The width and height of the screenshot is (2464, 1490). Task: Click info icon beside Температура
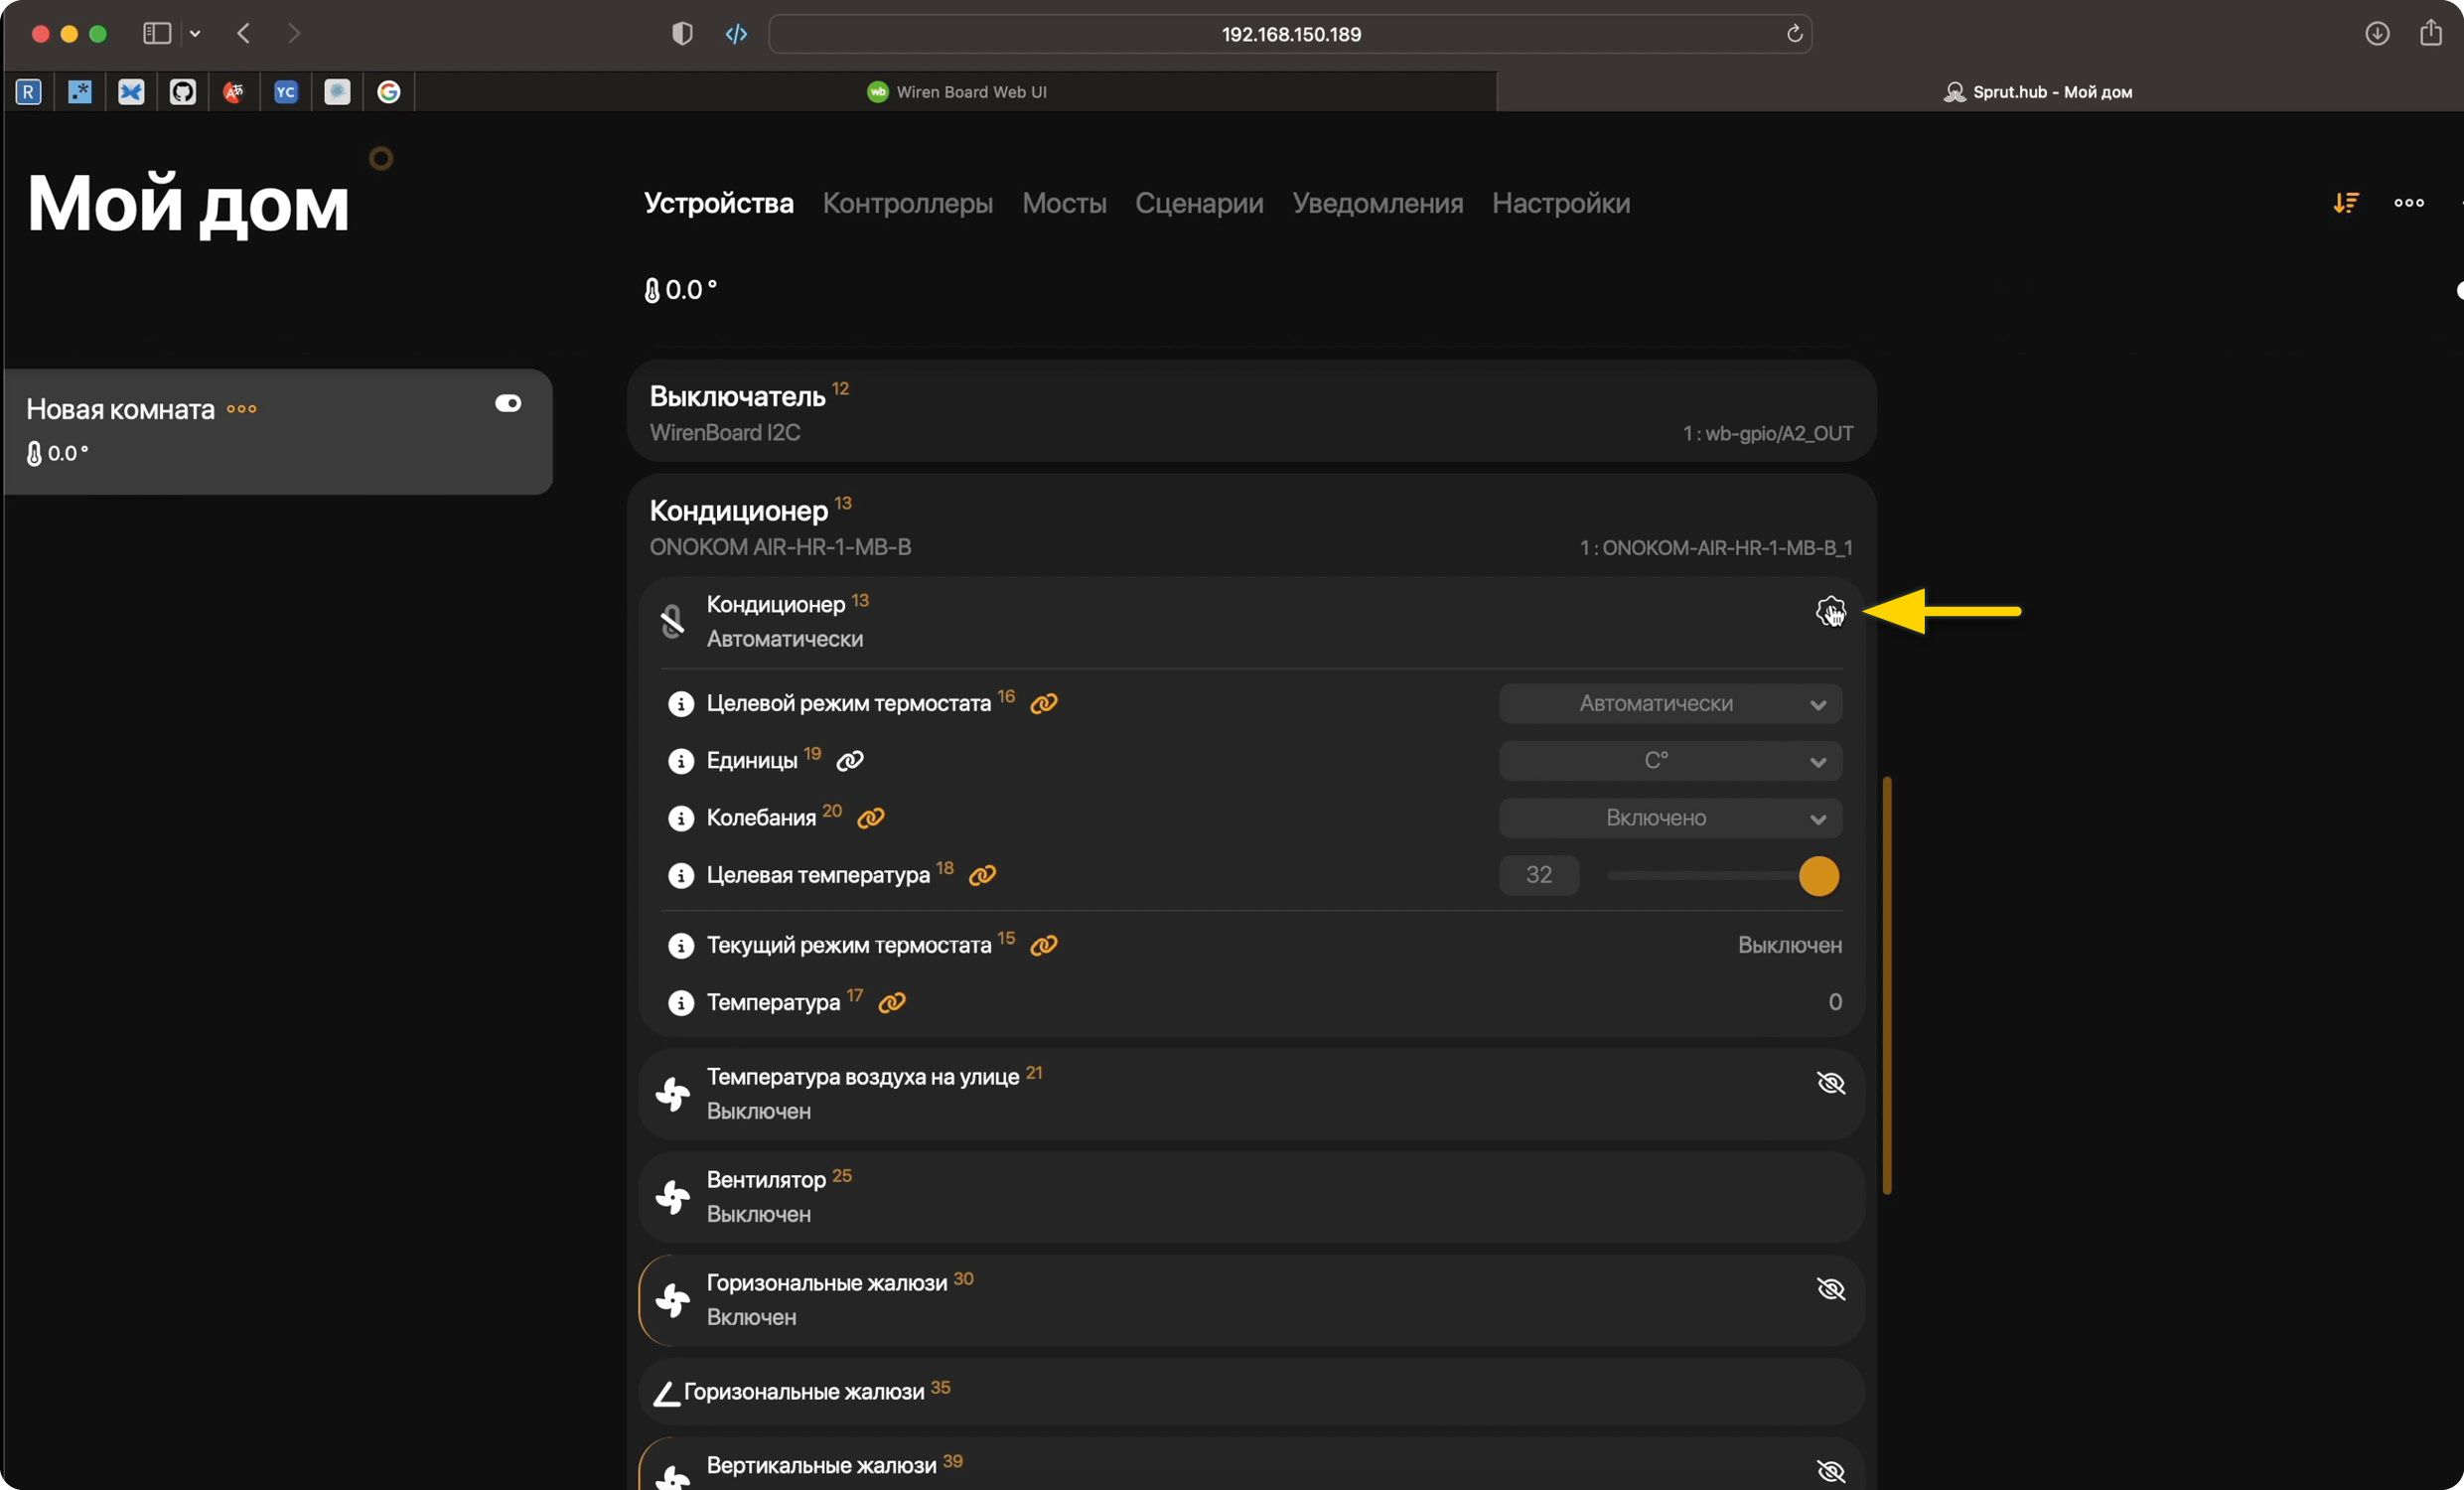coord(680,1003)
